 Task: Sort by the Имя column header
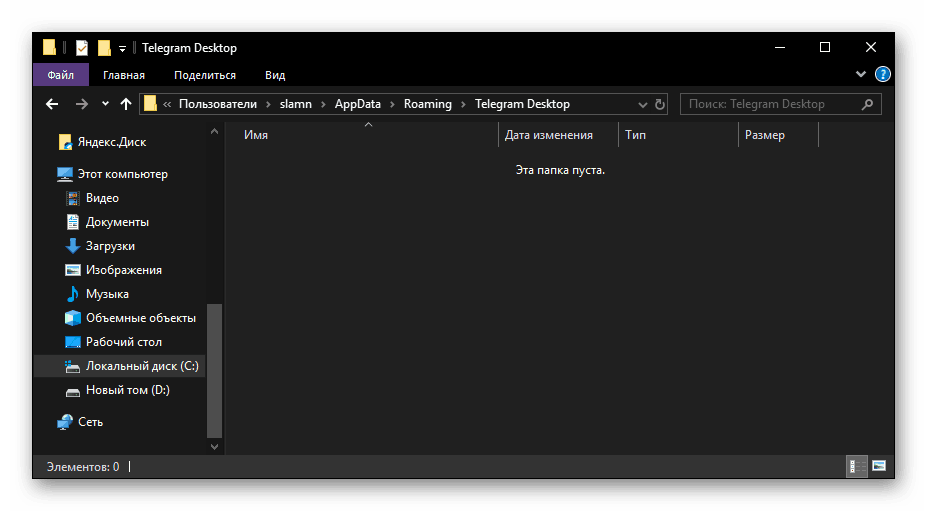[x=256, y=135]
